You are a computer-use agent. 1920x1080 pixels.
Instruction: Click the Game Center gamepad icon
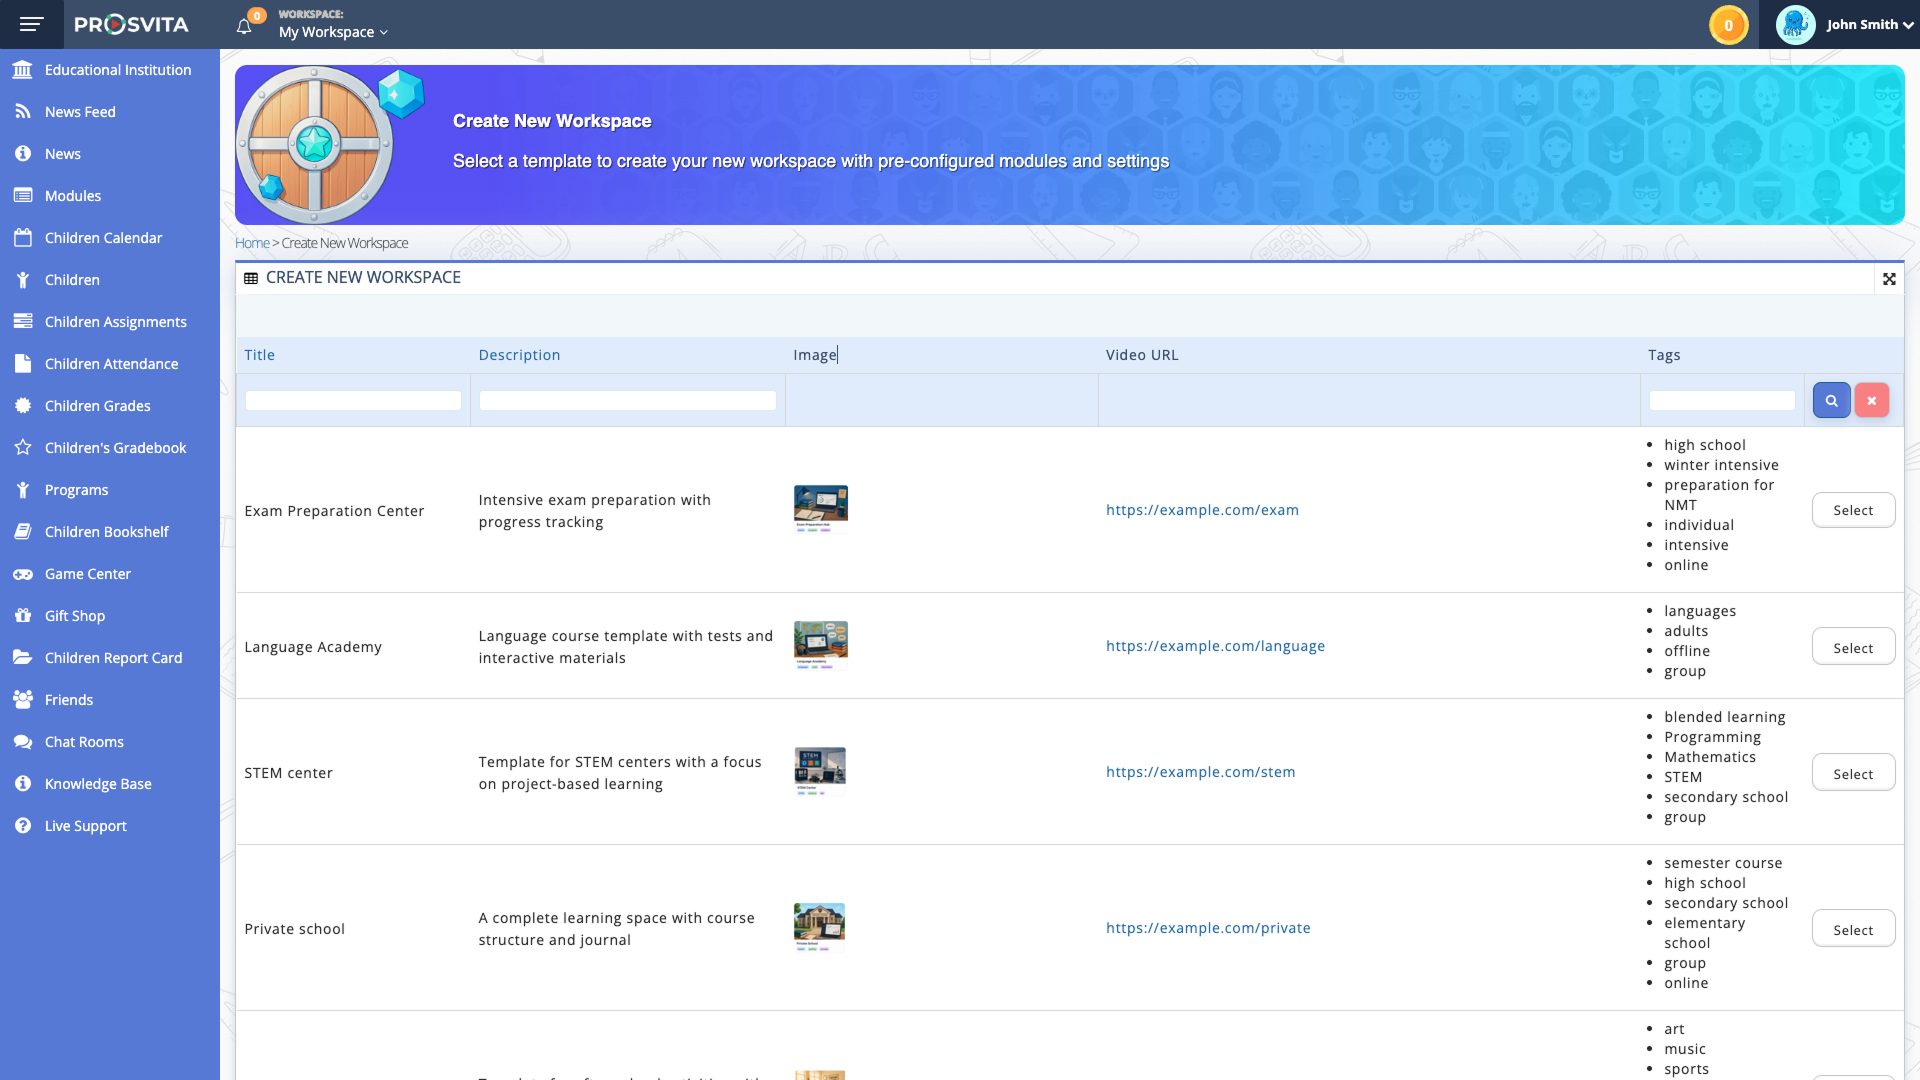[x=23, y=574]
